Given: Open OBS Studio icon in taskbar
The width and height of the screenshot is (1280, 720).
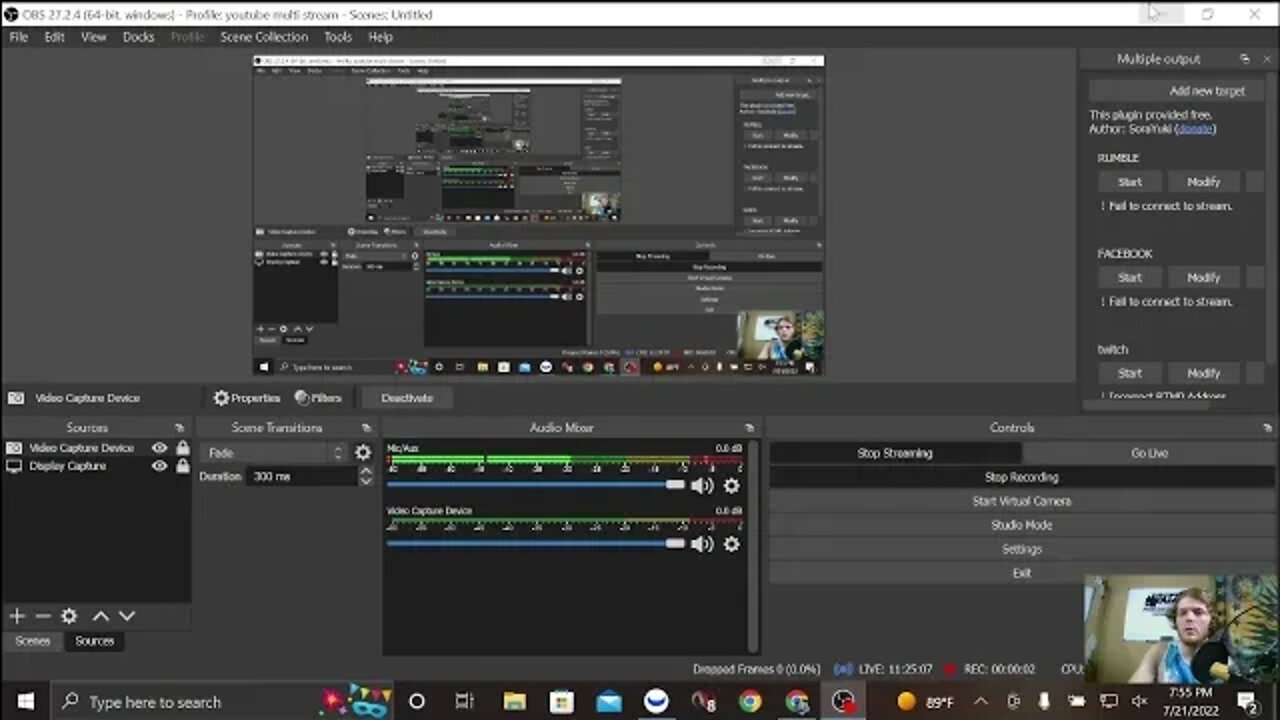Looking at the screenshot, I should tap(845, 701).
